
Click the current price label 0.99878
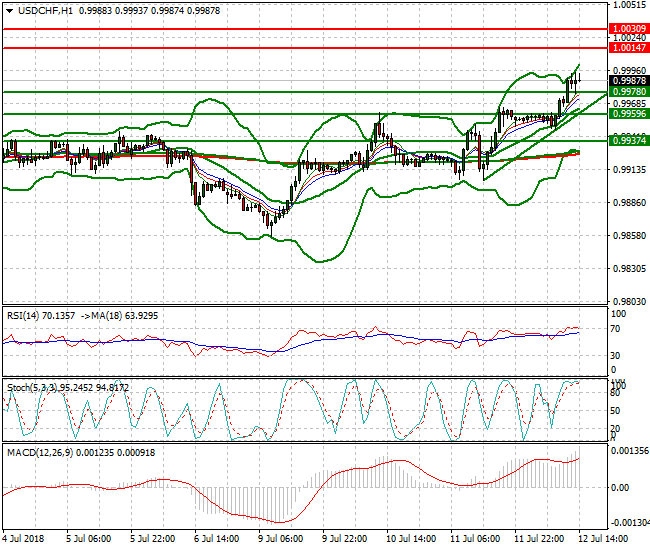pos(629,81)
